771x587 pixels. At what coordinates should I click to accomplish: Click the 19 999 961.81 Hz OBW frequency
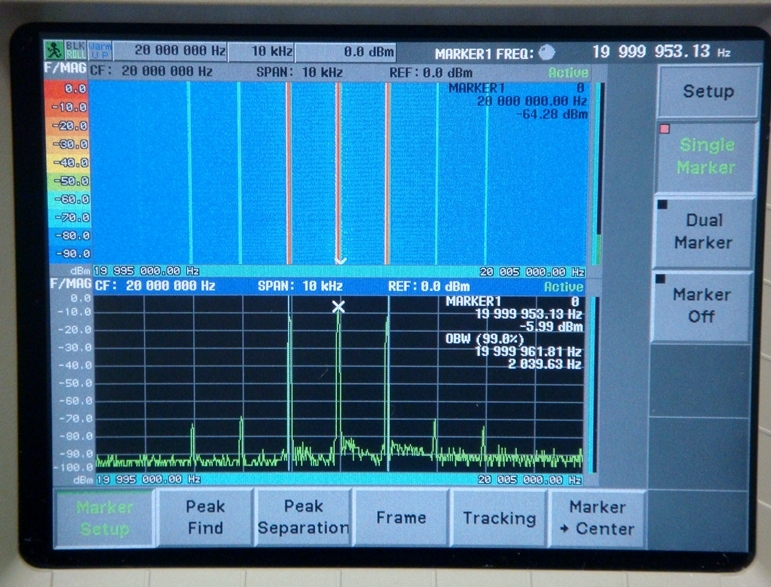point(529,352)
